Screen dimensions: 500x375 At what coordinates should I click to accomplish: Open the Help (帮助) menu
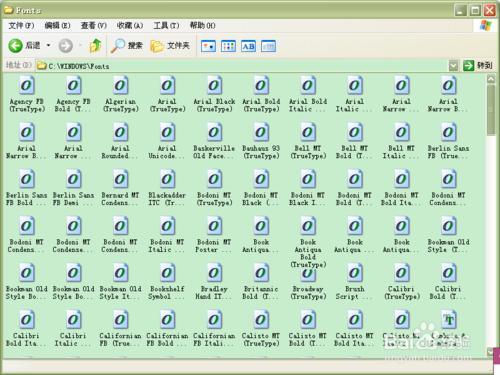click(x=202, y=25)
